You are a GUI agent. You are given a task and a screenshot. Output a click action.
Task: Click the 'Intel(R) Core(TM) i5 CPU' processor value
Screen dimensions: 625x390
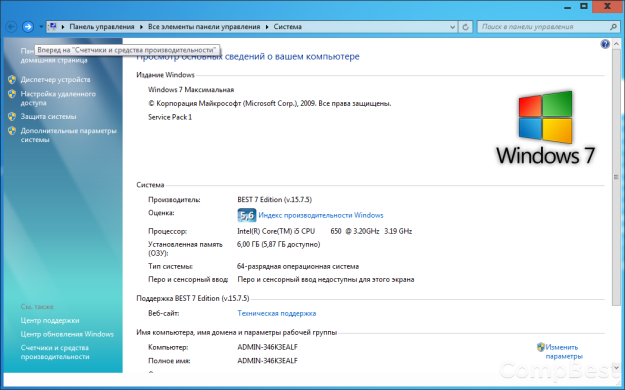click(x=324, y=231)
